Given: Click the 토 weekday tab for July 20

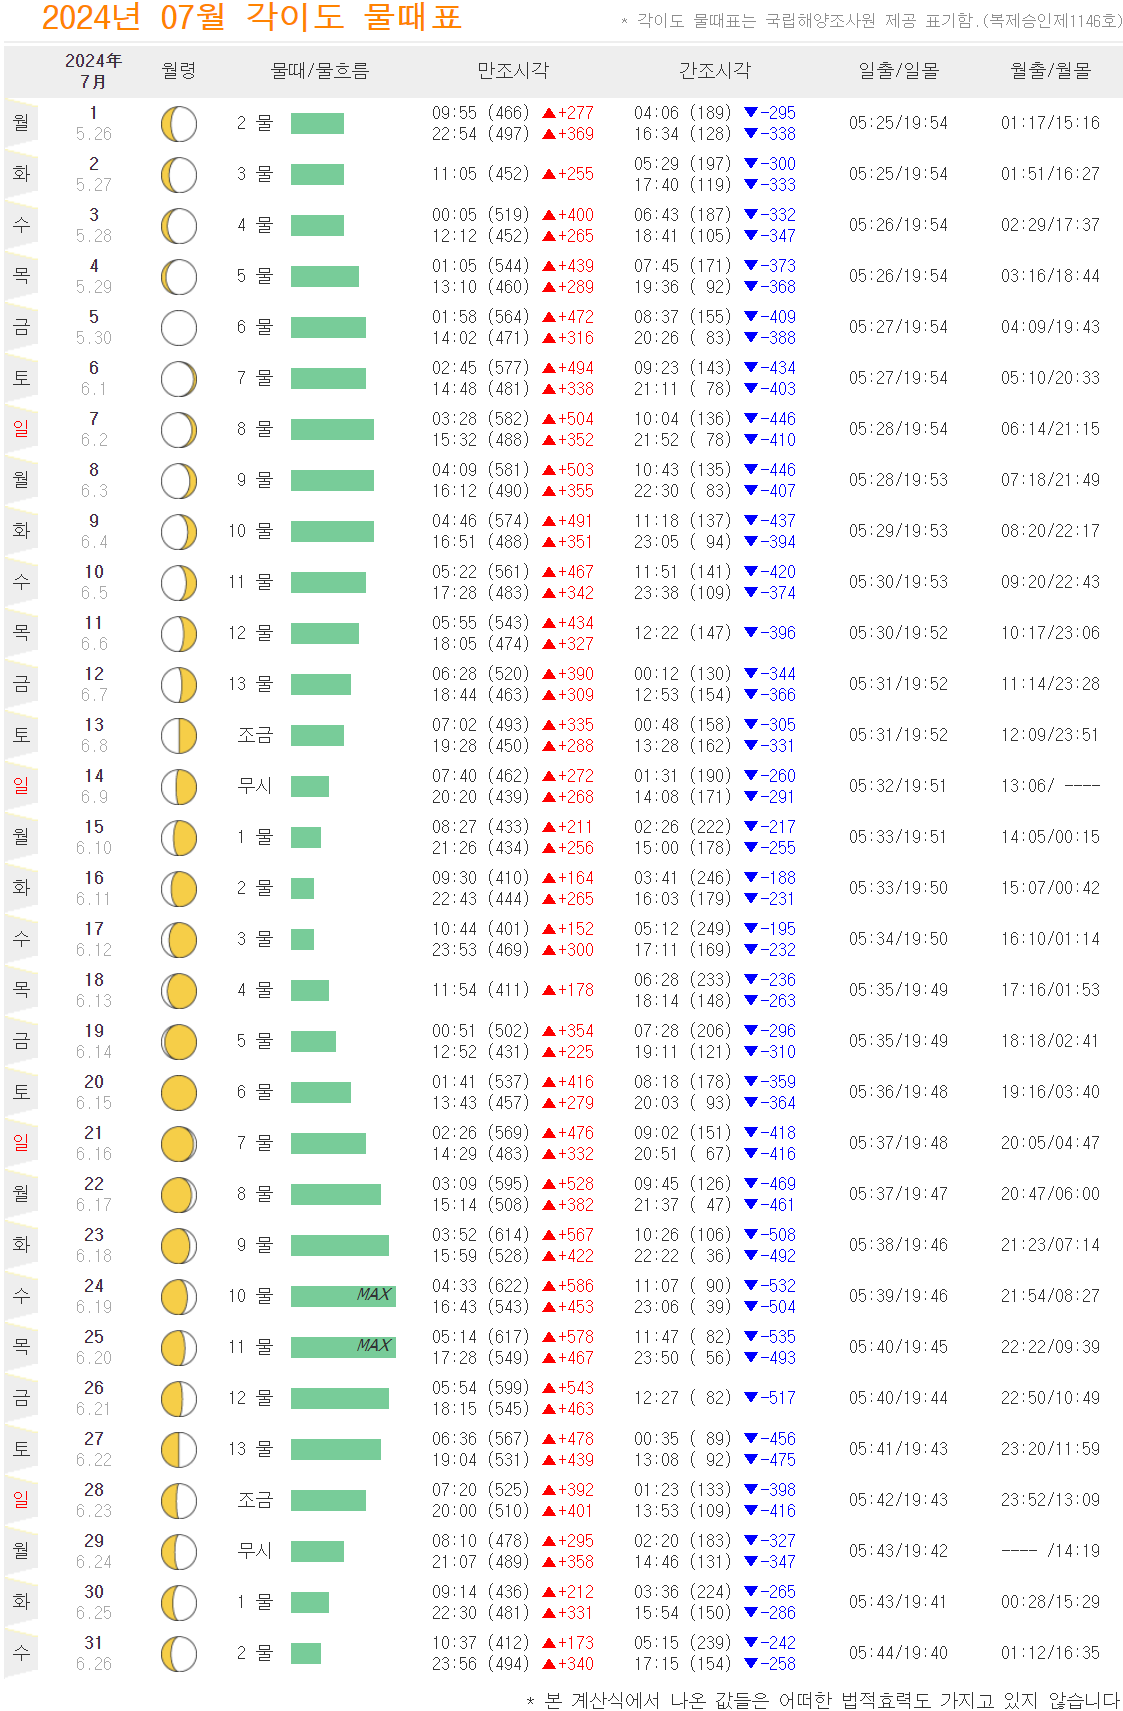Looking at the screenshot, I should [x=21, y=1092].
